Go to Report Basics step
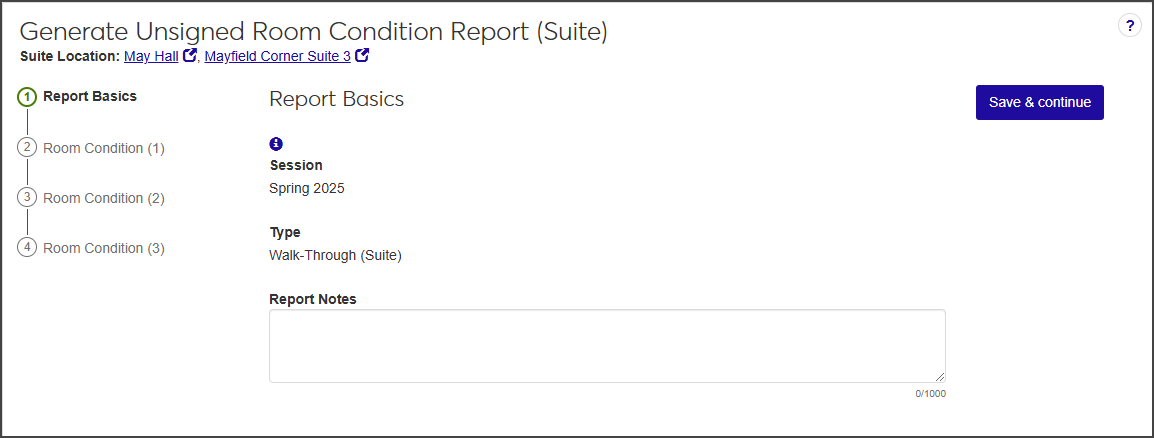This screenshot has width=1154, height=438. tap(90, 97)
